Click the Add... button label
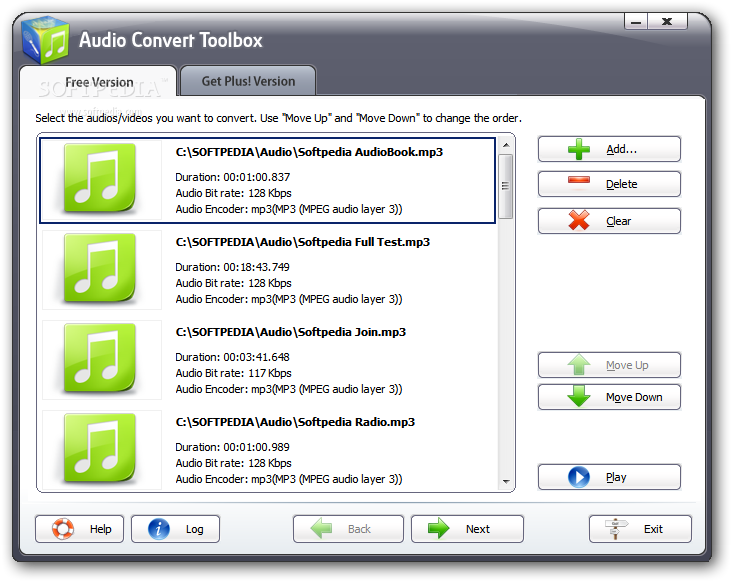Image resolution: width=732 pixels, height=582 pixels. coord(621,149)
